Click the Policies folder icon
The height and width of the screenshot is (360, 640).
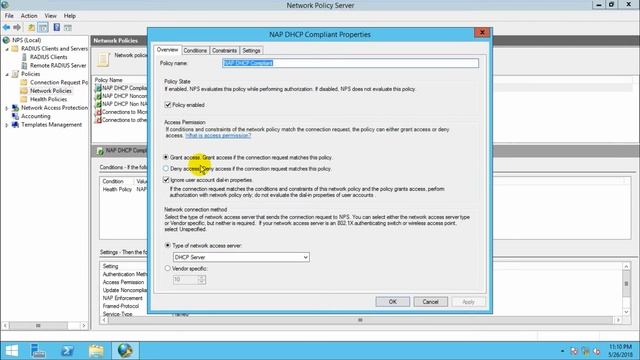point(15,74)
